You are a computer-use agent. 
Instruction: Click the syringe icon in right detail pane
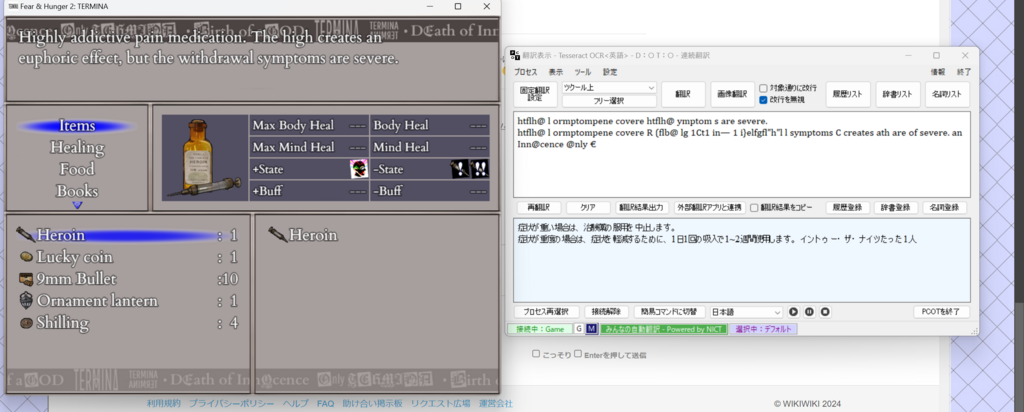click(278, 235)
